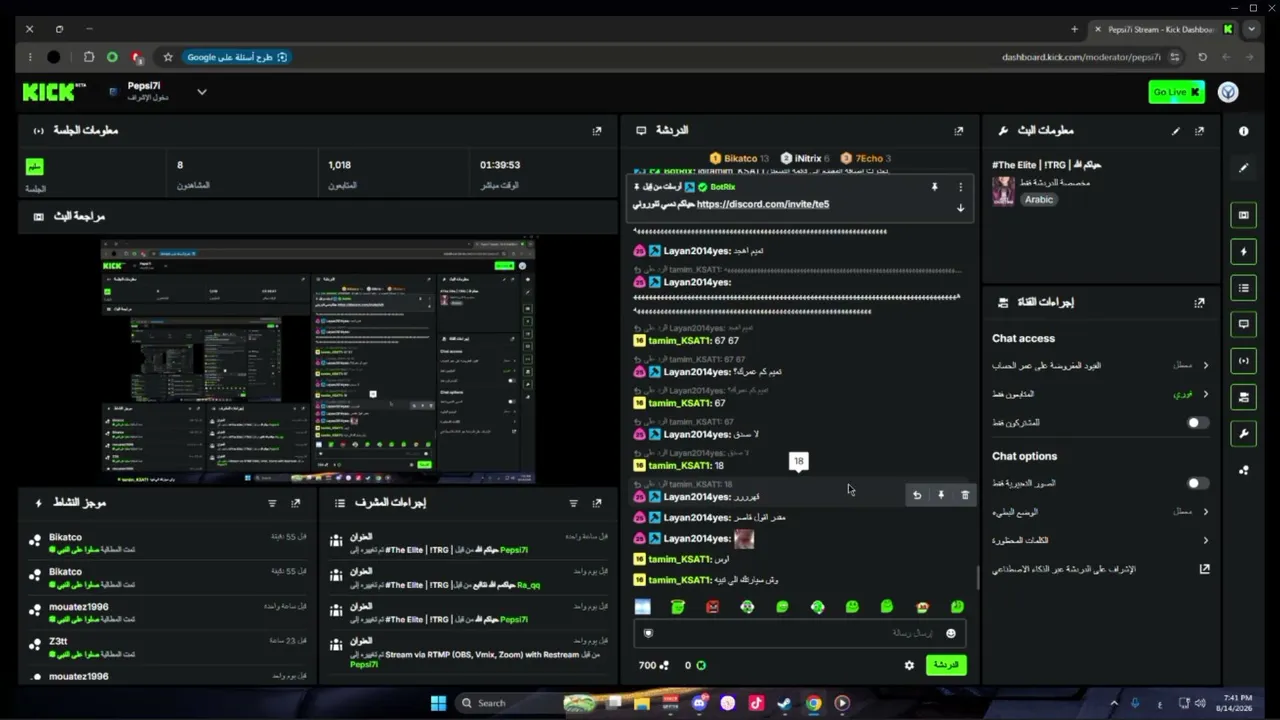Image resolution: width=1280 pixels, height=720 pixels.
Task: Filter the activity feed panel
Action: (x=272, y=503)
